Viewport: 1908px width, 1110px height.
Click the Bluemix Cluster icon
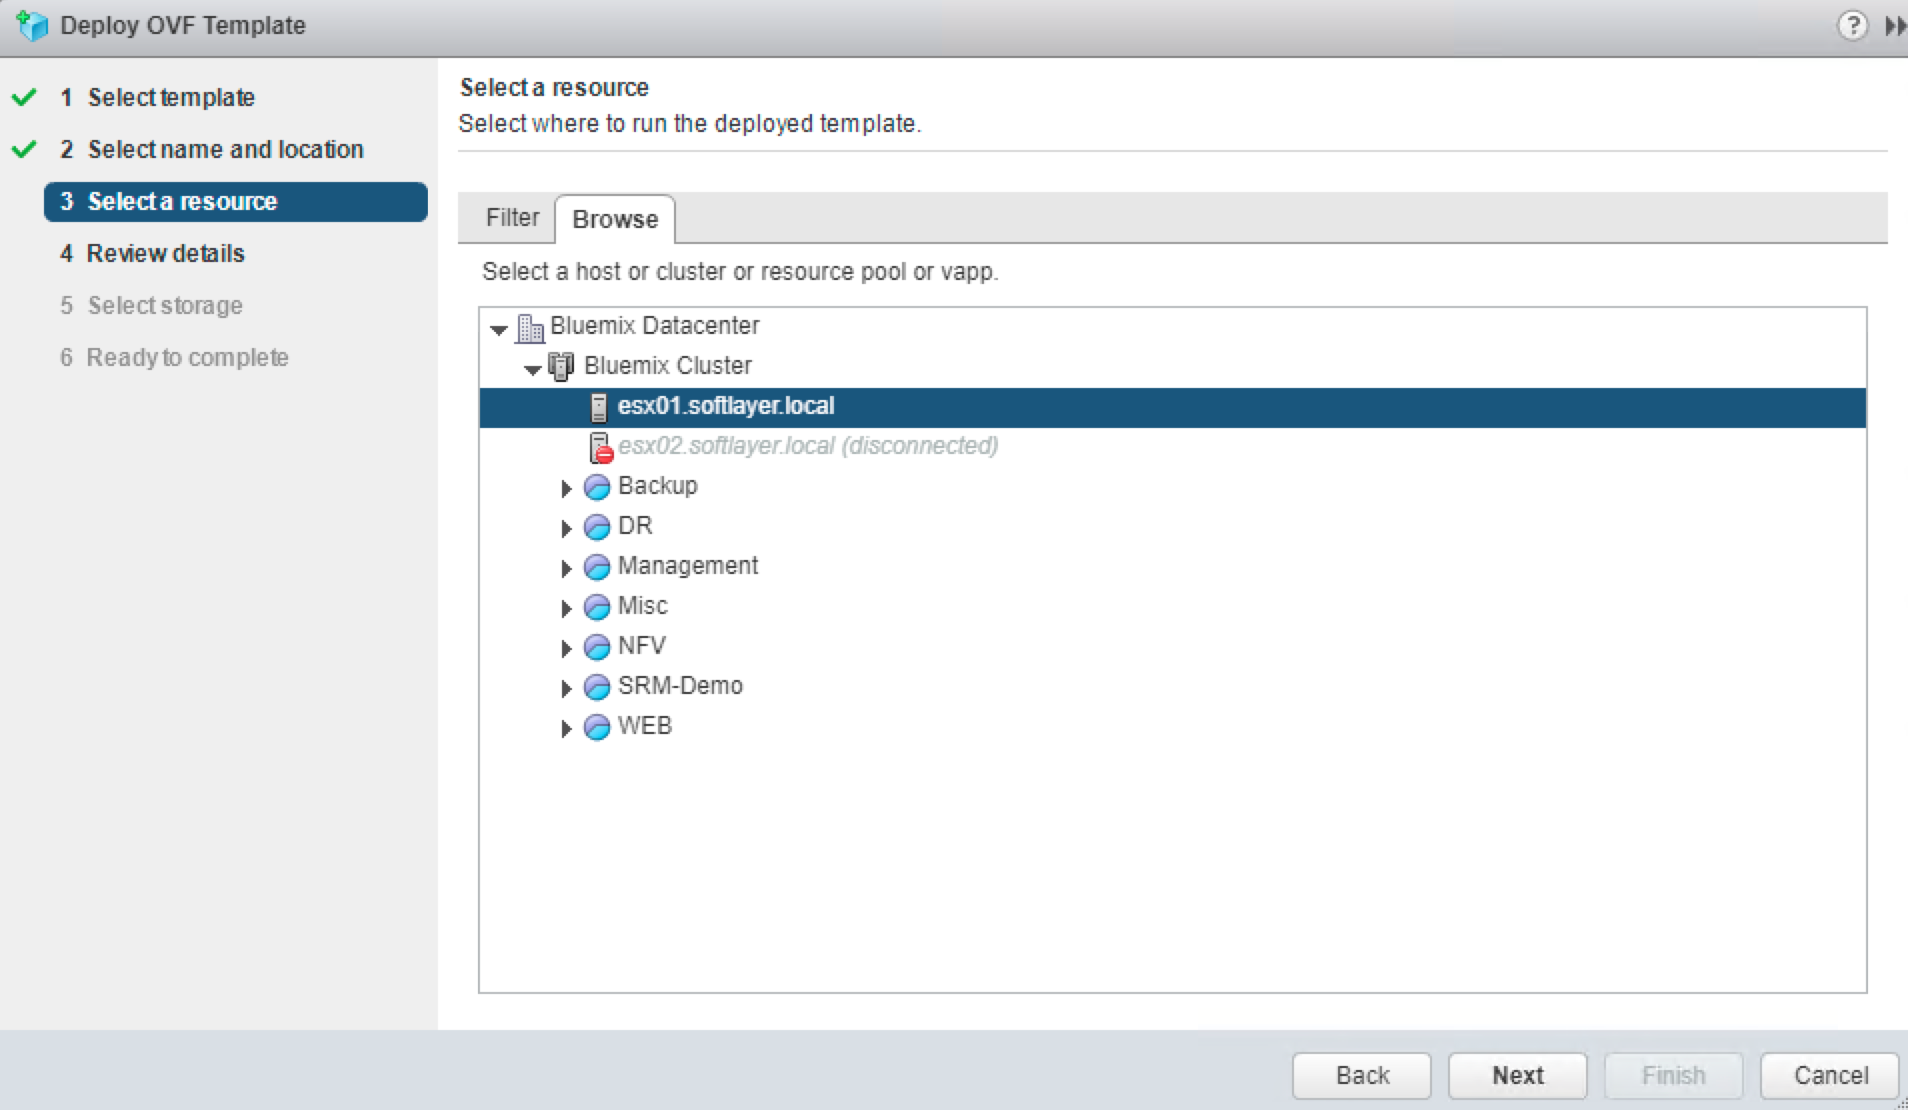[x=562, y=365]
